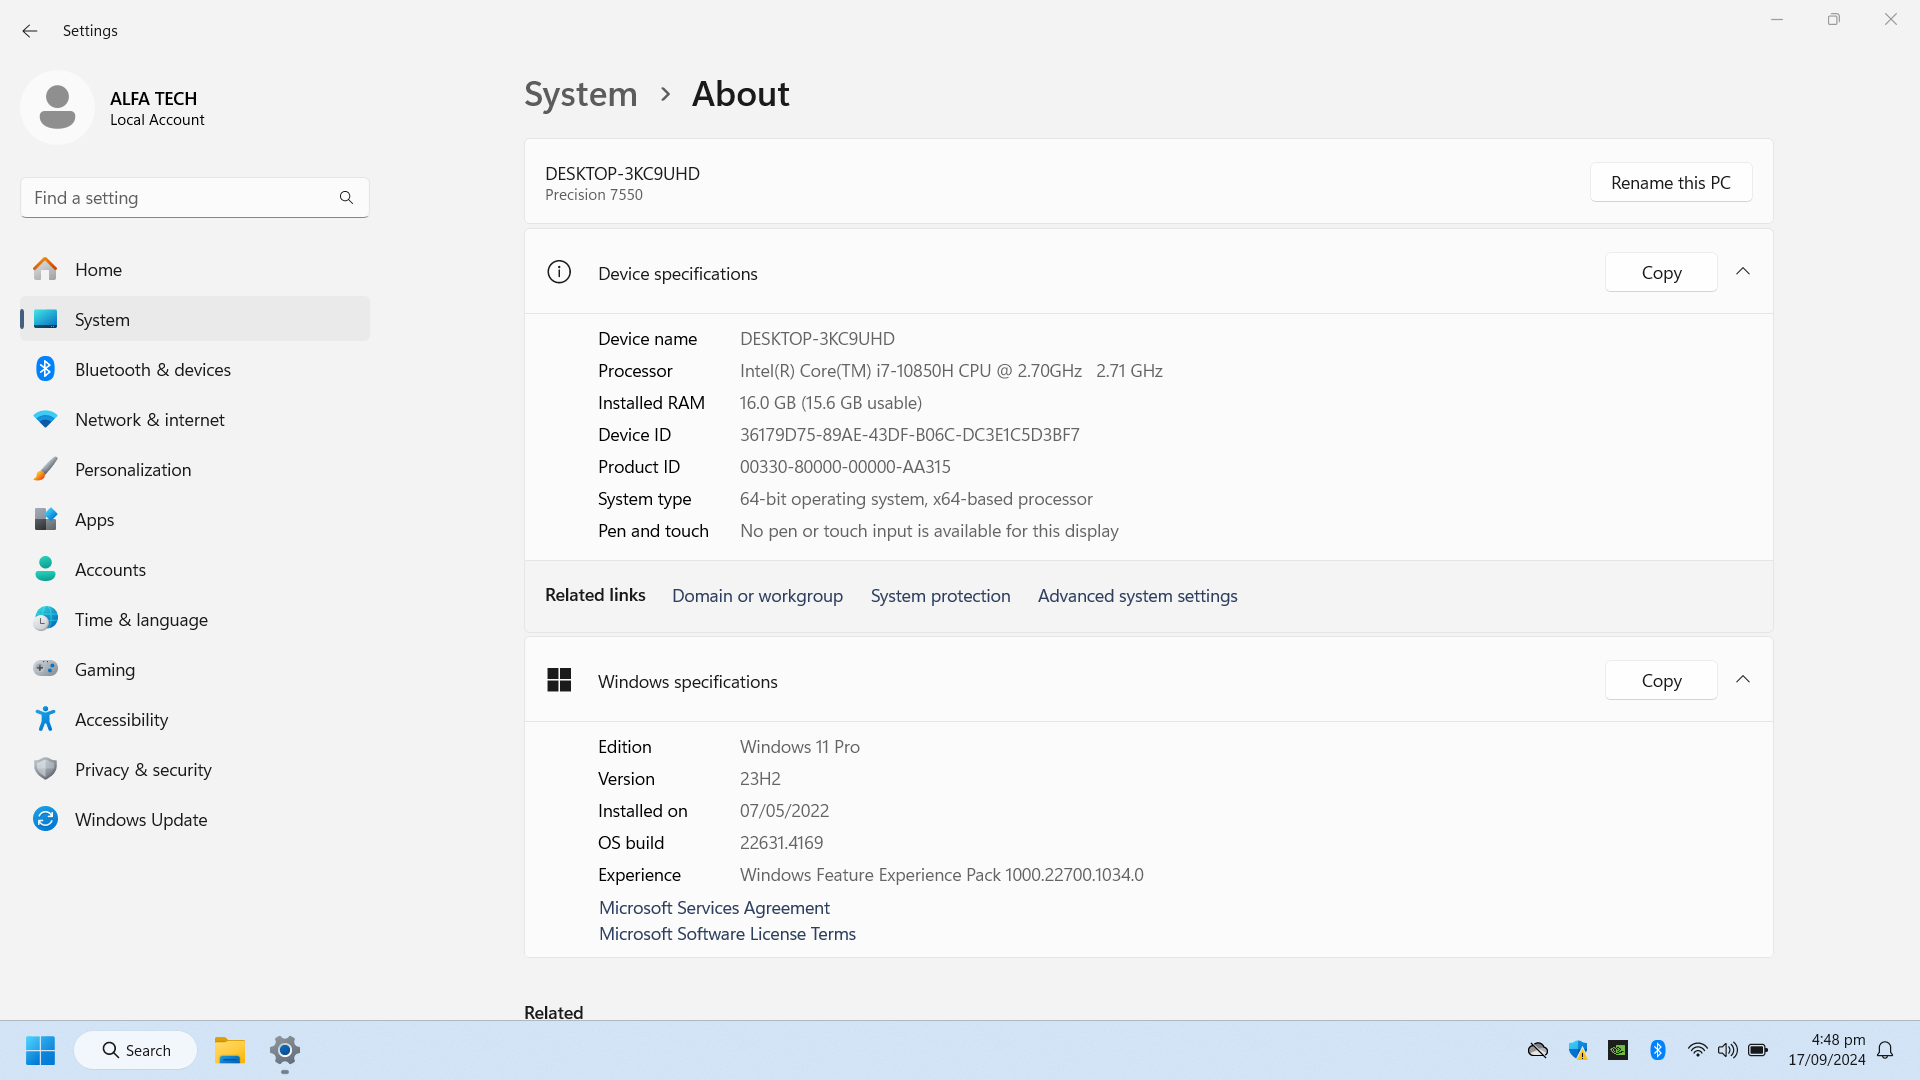Click the OneDrive cloud tray icon
The width and height of the screenshot is (1920, 1080).
click(x=1538, y=1050)
